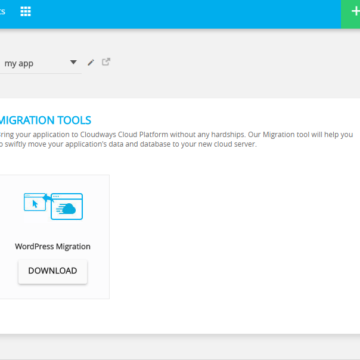Viewport: 360px width, 360px height.
Task: Select the 'WordPress Migration' label text
Action: [53, 246]
